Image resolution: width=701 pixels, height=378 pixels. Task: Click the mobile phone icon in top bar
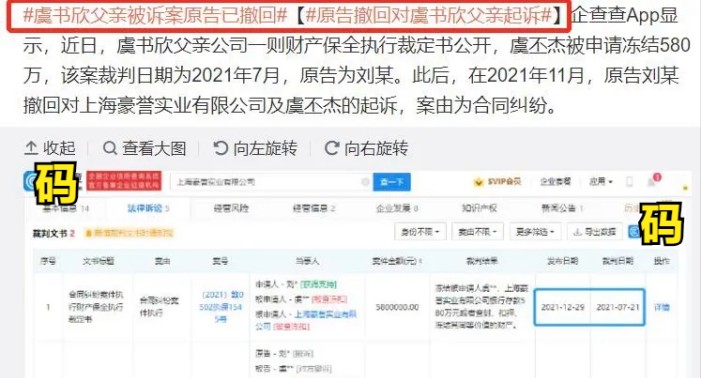(629, 181)
